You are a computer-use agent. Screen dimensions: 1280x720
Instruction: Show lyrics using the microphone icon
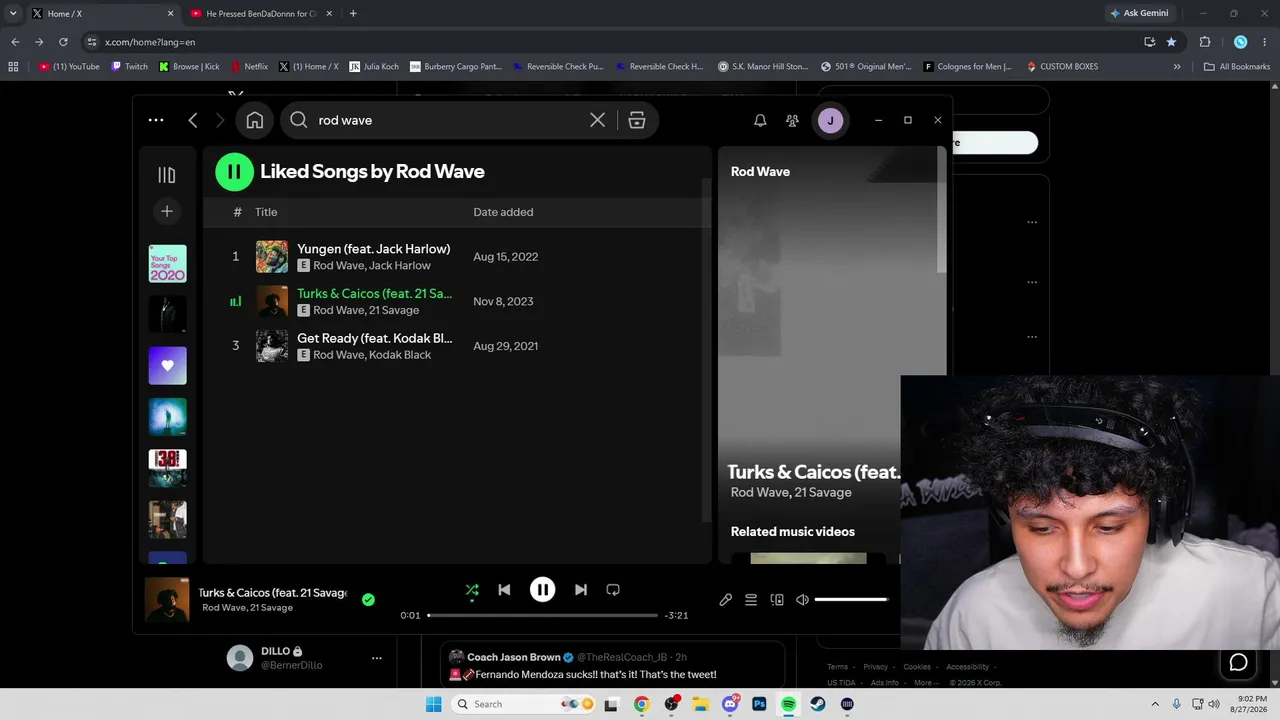click(x=726, y=600)
